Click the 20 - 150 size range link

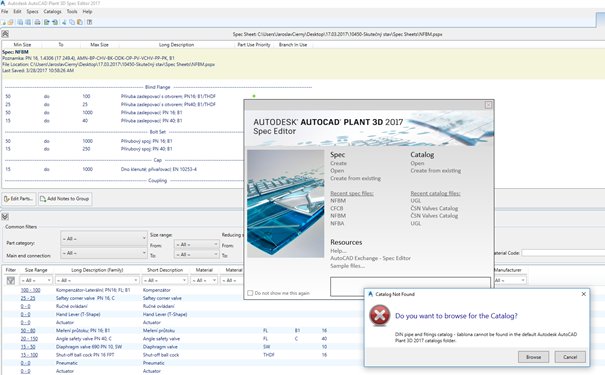[29, 339]
